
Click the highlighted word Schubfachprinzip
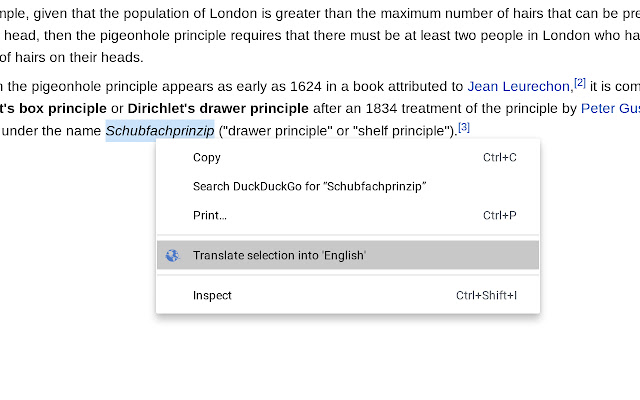(x=160, y=131)
